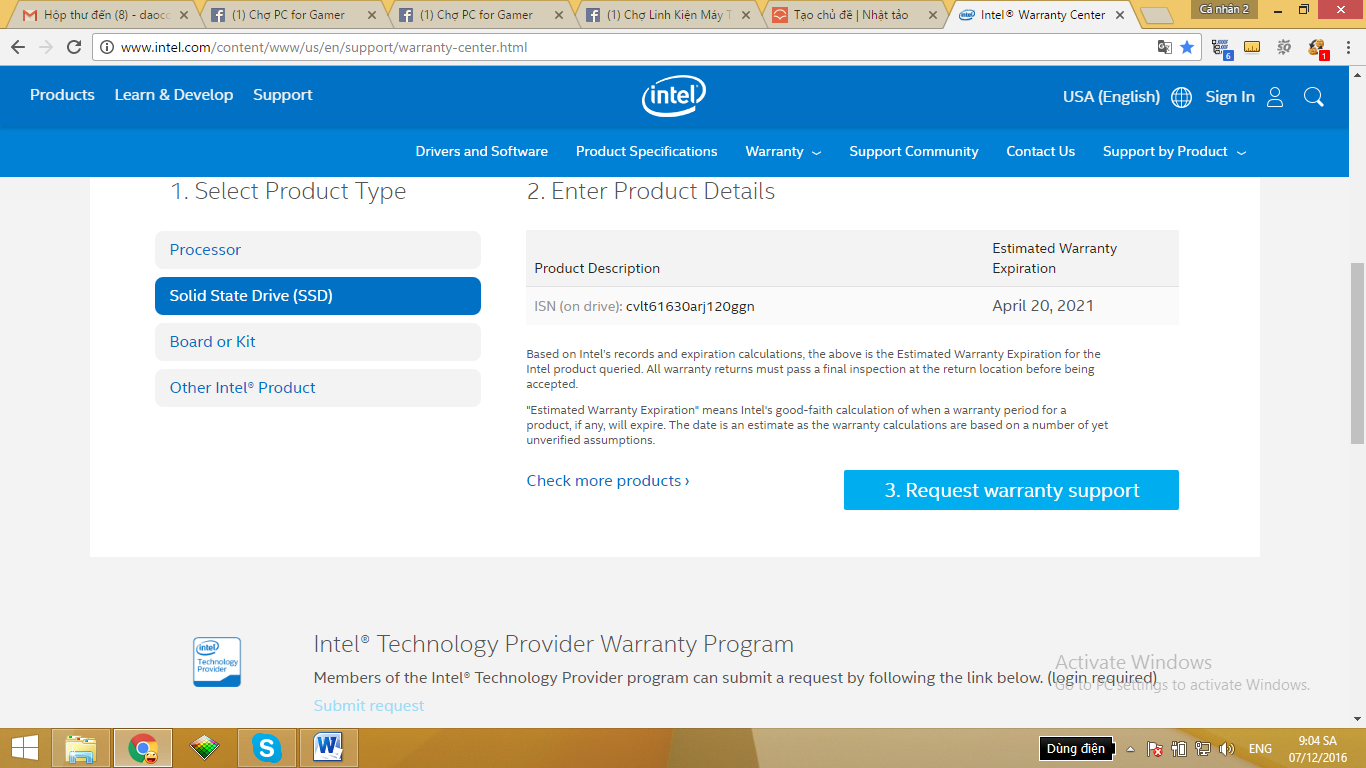
Task: Open USA (English) region selector
Action: pos(1111,97)
